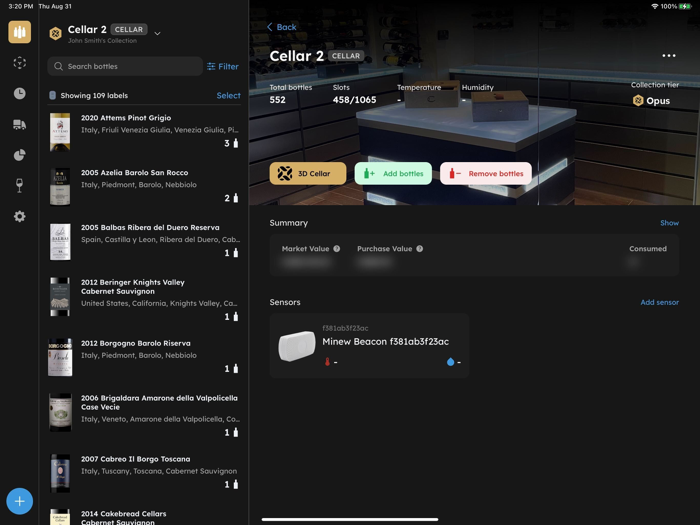Screen dimensions: 700x525
Task: Click the Search bottles field
Action: 125,66
